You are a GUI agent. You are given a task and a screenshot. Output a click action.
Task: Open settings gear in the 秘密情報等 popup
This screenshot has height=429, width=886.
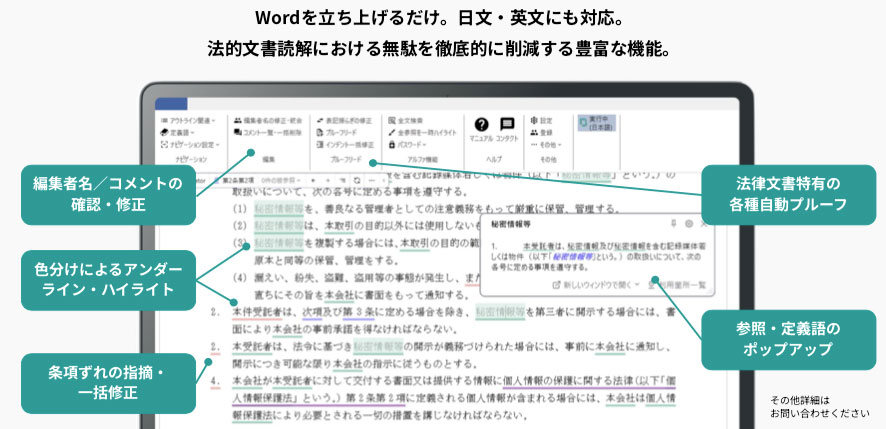(689, 224)
